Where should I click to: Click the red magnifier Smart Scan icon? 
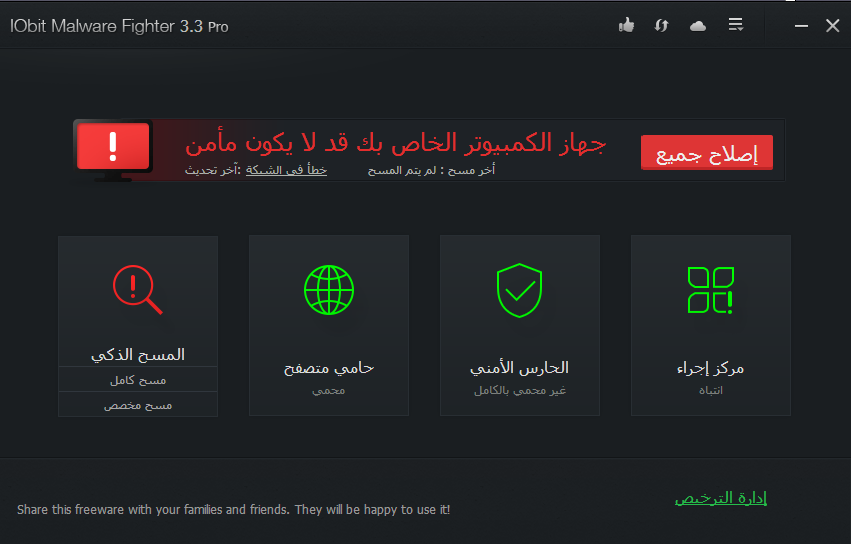click(x=137, y=290)
